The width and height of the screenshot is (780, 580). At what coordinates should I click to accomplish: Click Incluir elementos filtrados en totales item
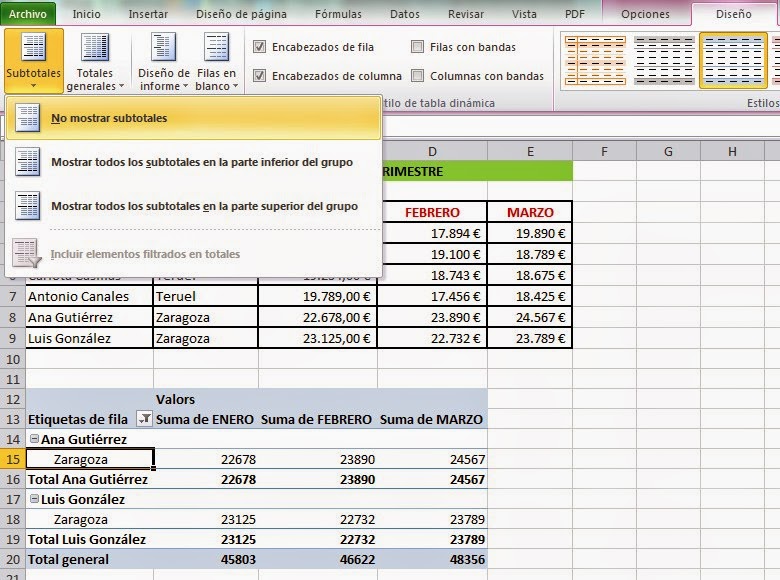tap(194, 254)
